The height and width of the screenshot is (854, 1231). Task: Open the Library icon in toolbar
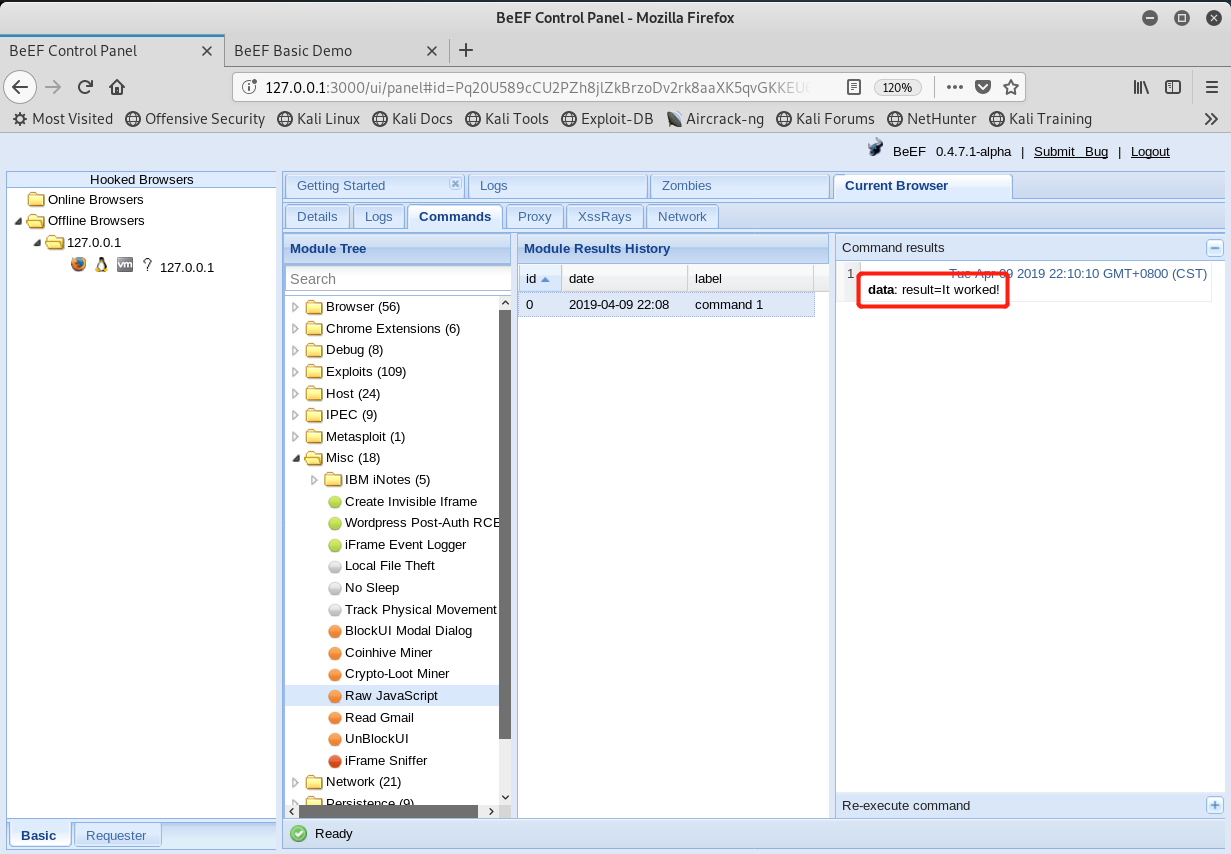[x=1142, y=87]
